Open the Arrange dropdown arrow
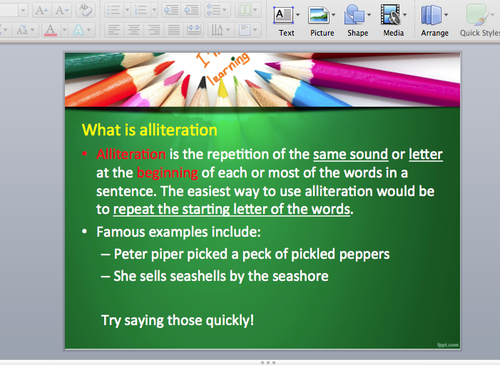 446,15
